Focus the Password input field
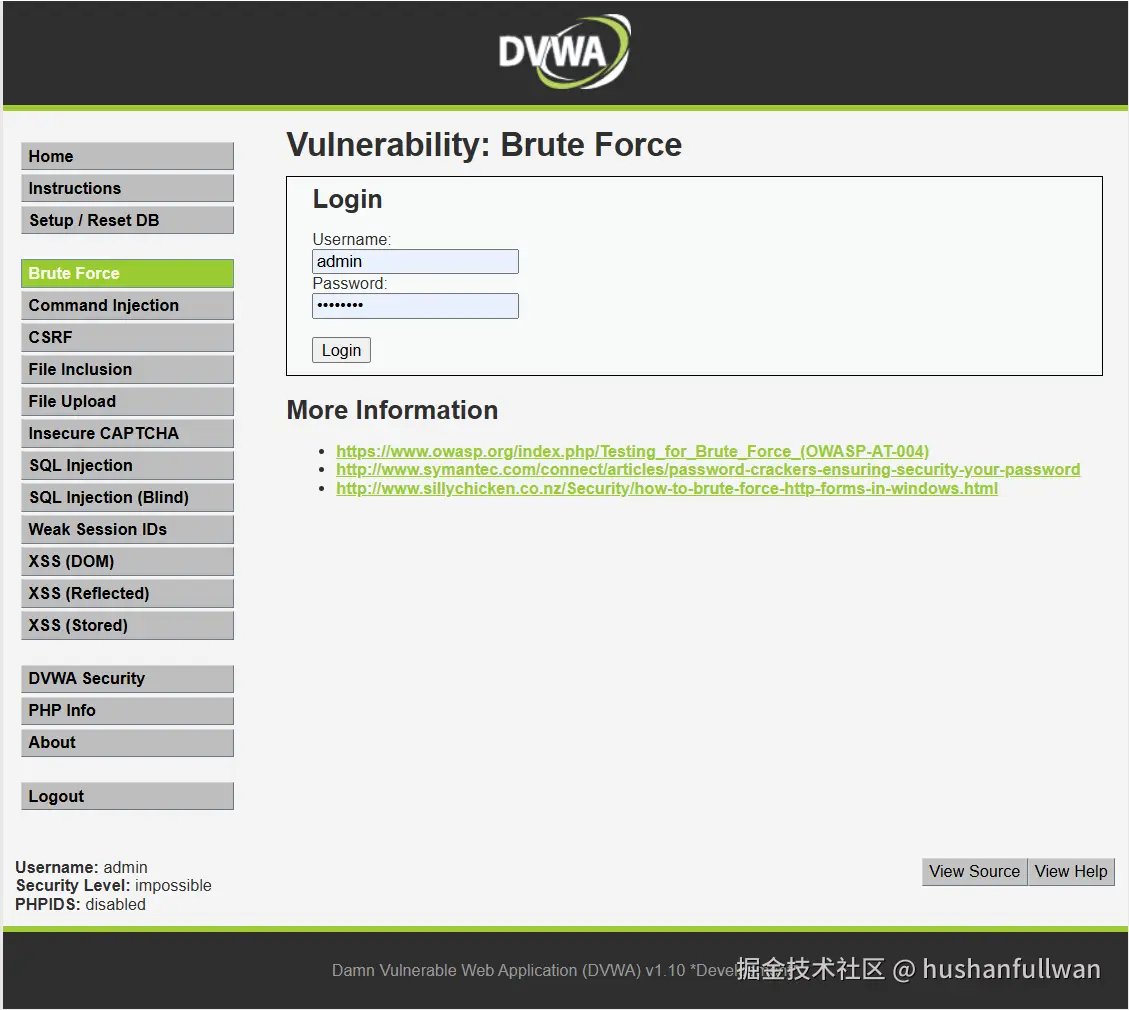Viewport: 1129px width, 1010px height. click(x=415, y=305)
